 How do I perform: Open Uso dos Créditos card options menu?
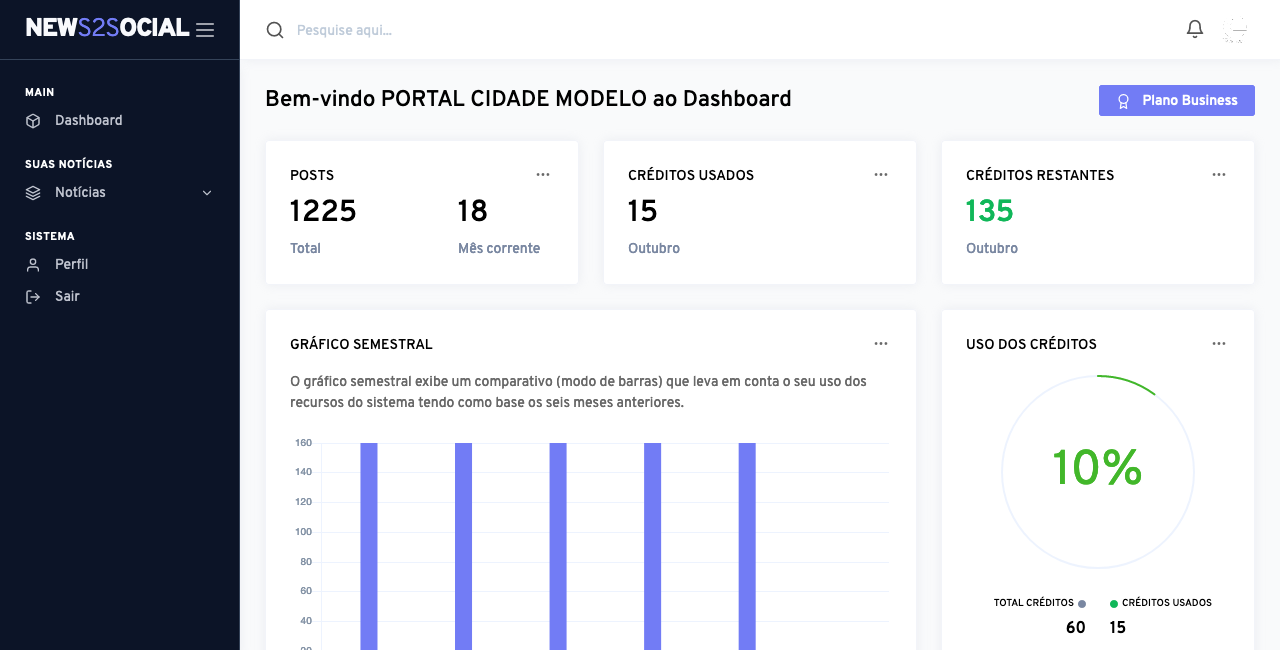tap(1219, 343)
